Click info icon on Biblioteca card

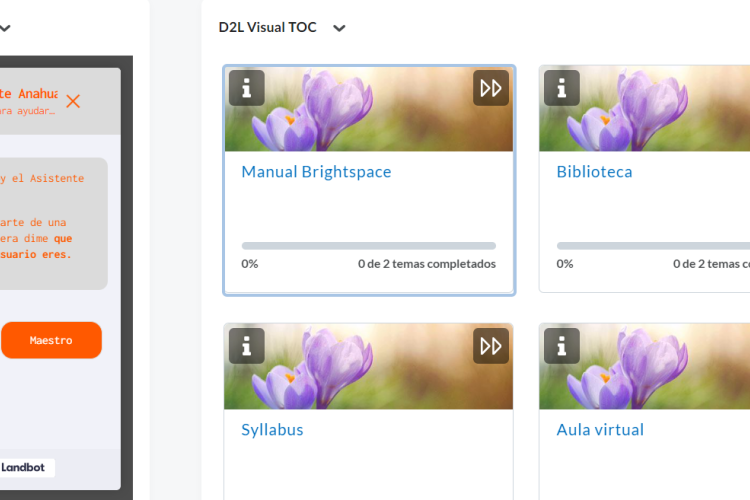tap(562, 88)
